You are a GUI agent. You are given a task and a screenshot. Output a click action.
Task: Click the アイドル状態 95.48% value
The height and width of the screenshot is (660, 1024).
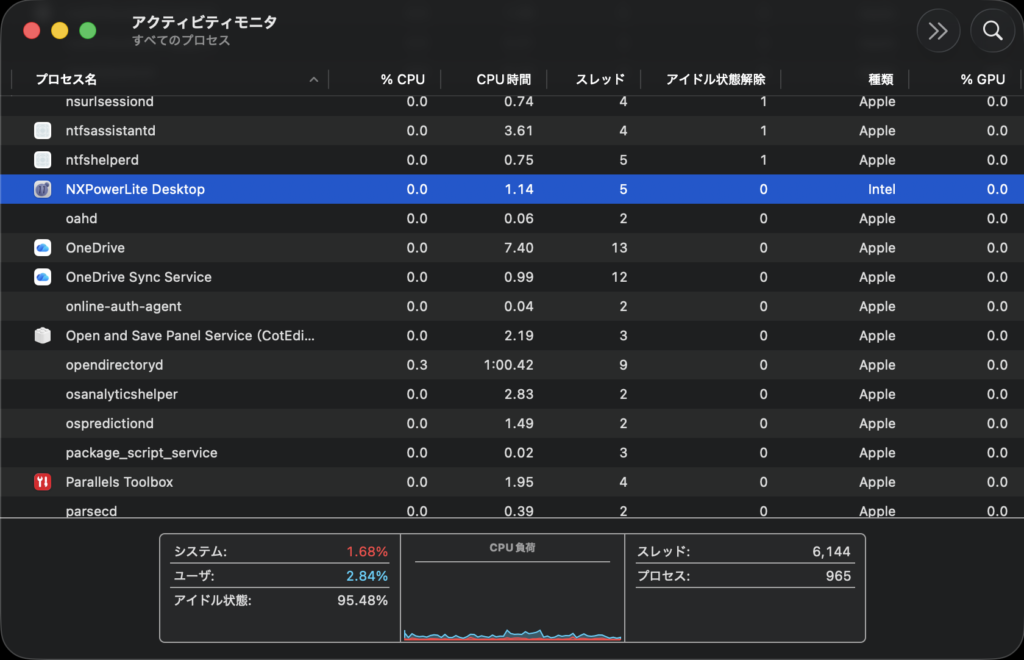(x=362, y=601)
